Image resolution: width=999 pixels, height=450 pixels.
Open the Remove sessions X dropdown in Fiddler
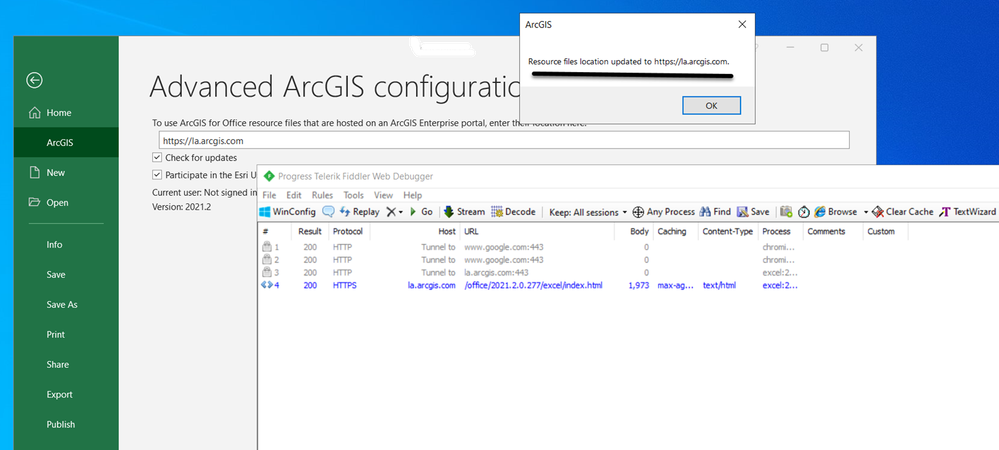click(394, 212)
